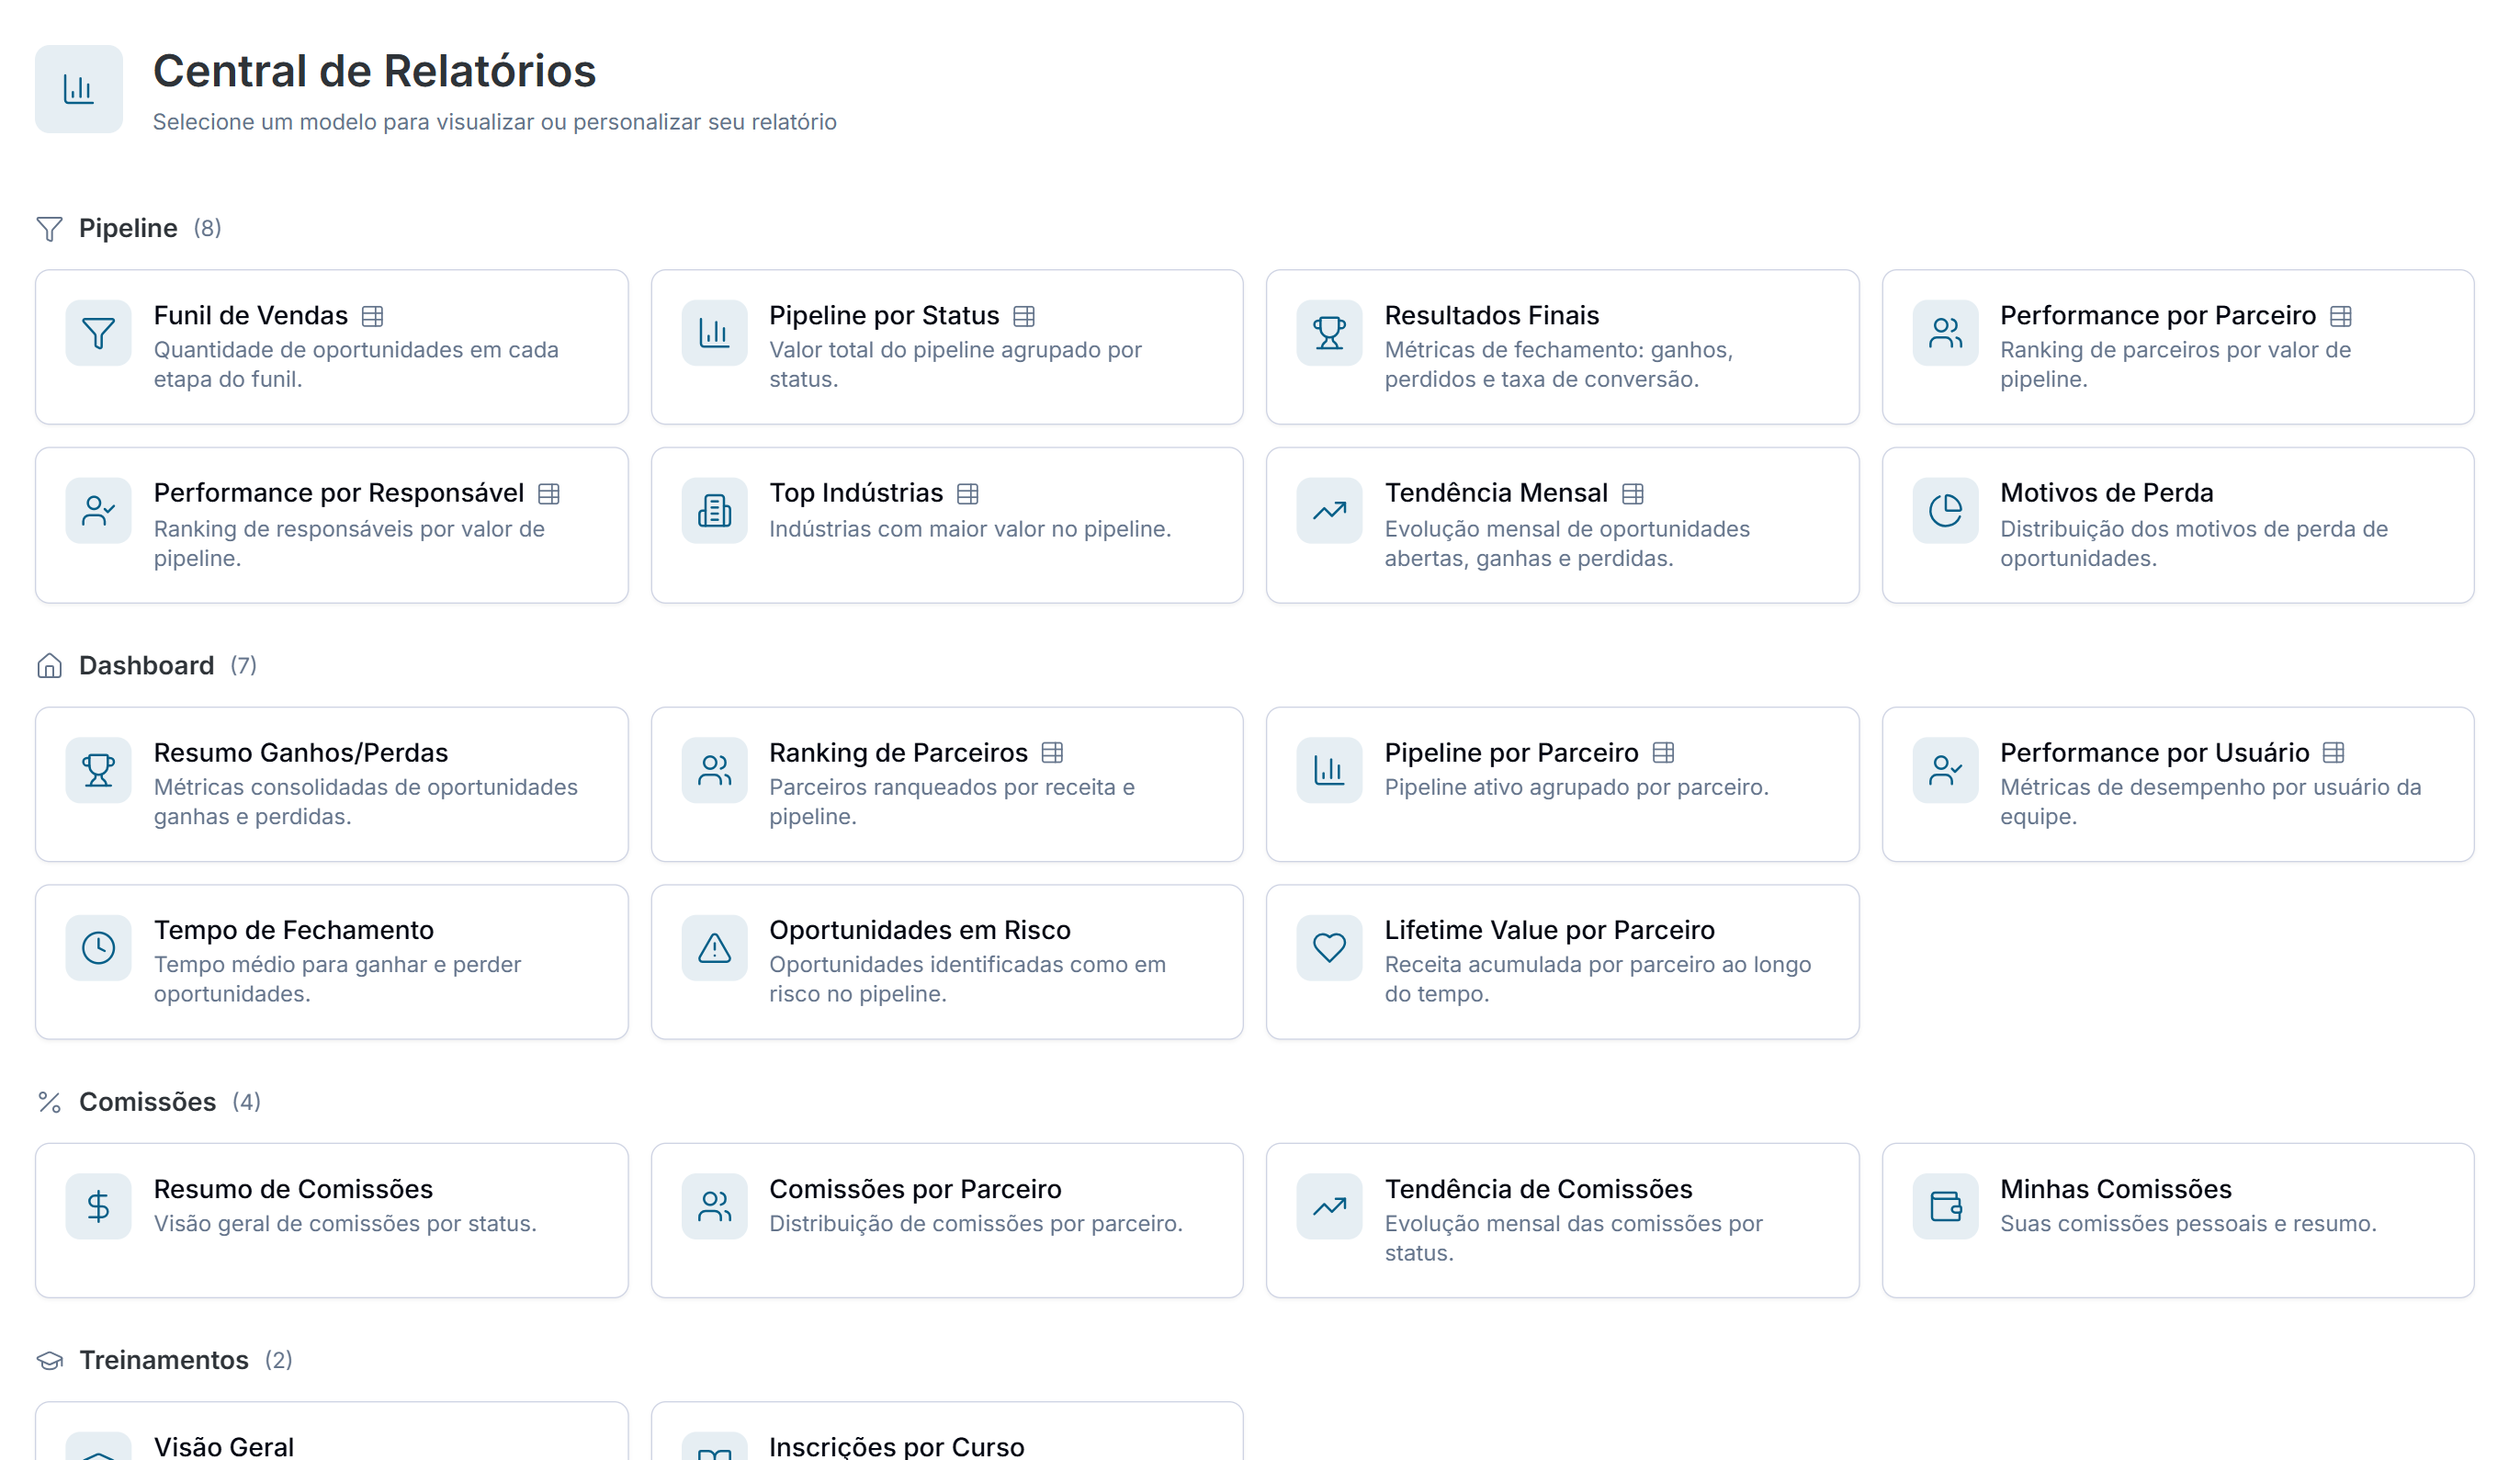
Task: Open the Performance por Usuário report title
Action: [2154, 753]
